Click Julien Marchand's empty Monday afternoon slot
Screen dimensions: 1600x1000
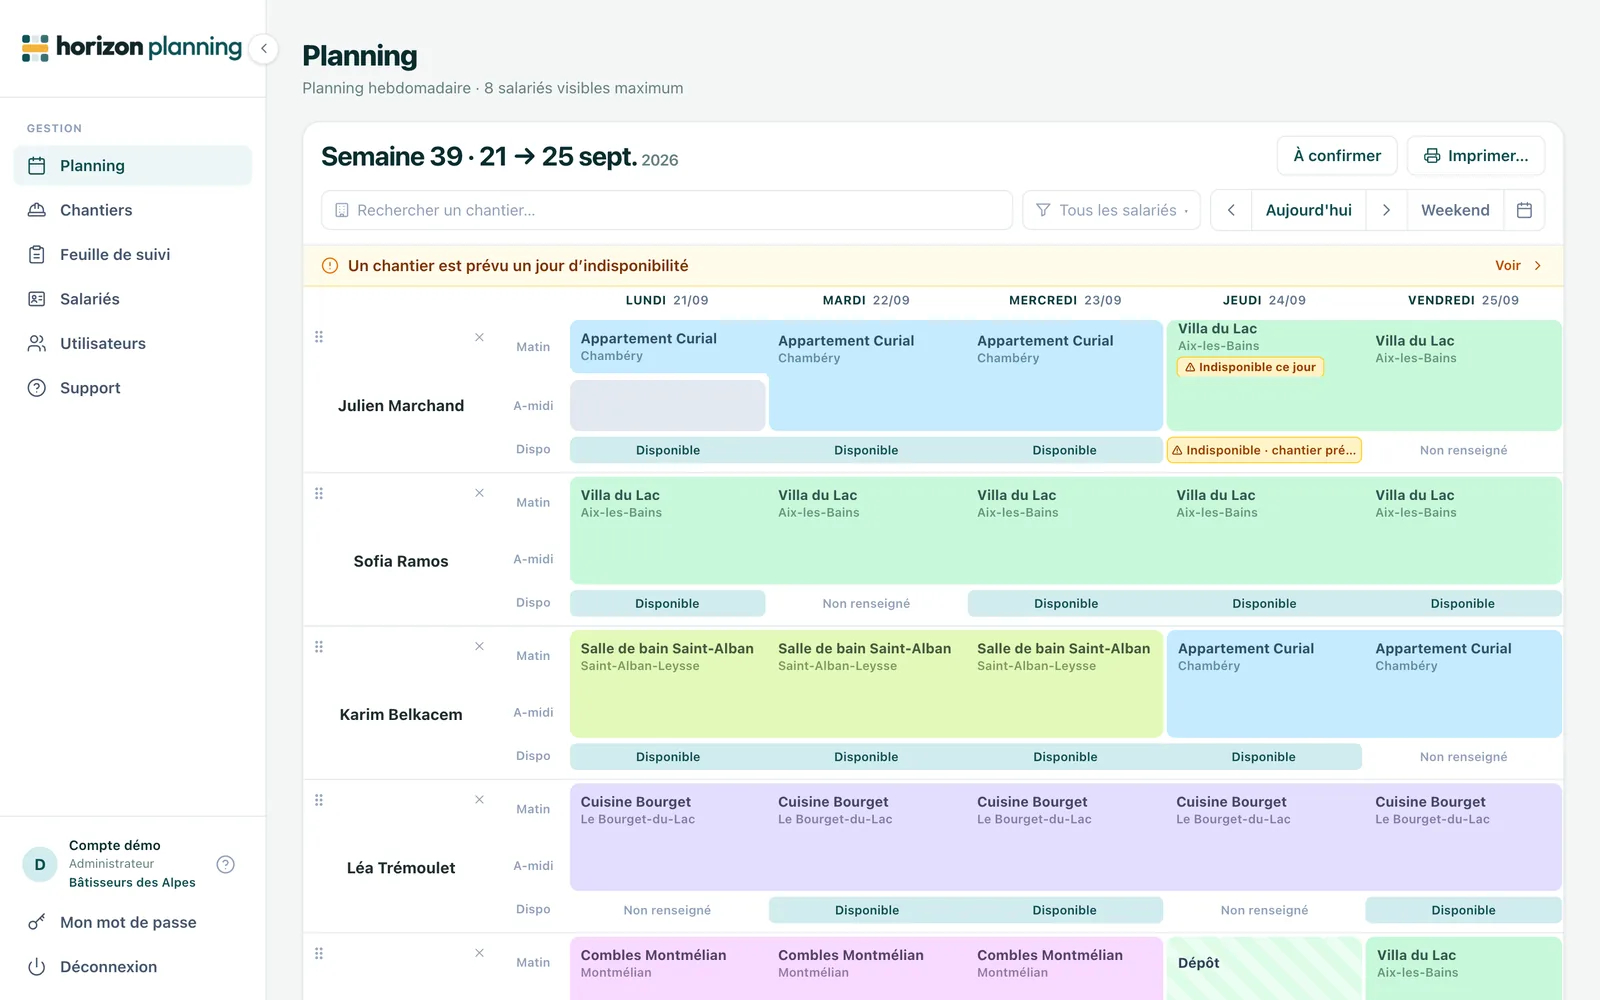click(x=668, y=405)
